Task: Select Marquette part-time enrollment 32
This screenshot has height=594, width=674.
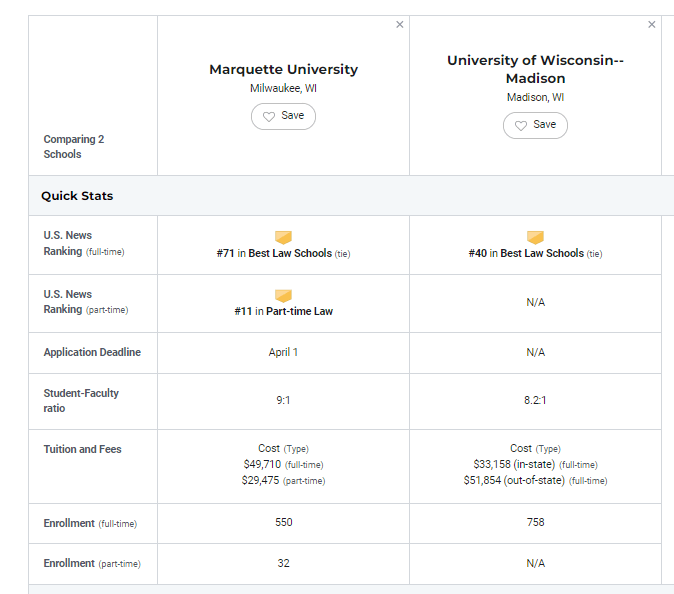Action: pyautogui.click(x=283, y=563)
